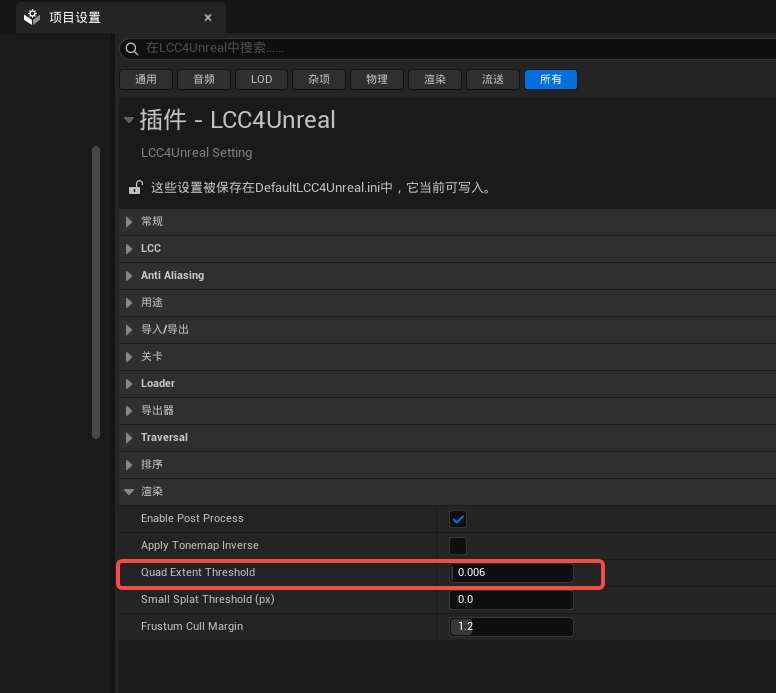Select the 渲染 filter button
Viewport: 776px width, 693px height.
point(435,79)
